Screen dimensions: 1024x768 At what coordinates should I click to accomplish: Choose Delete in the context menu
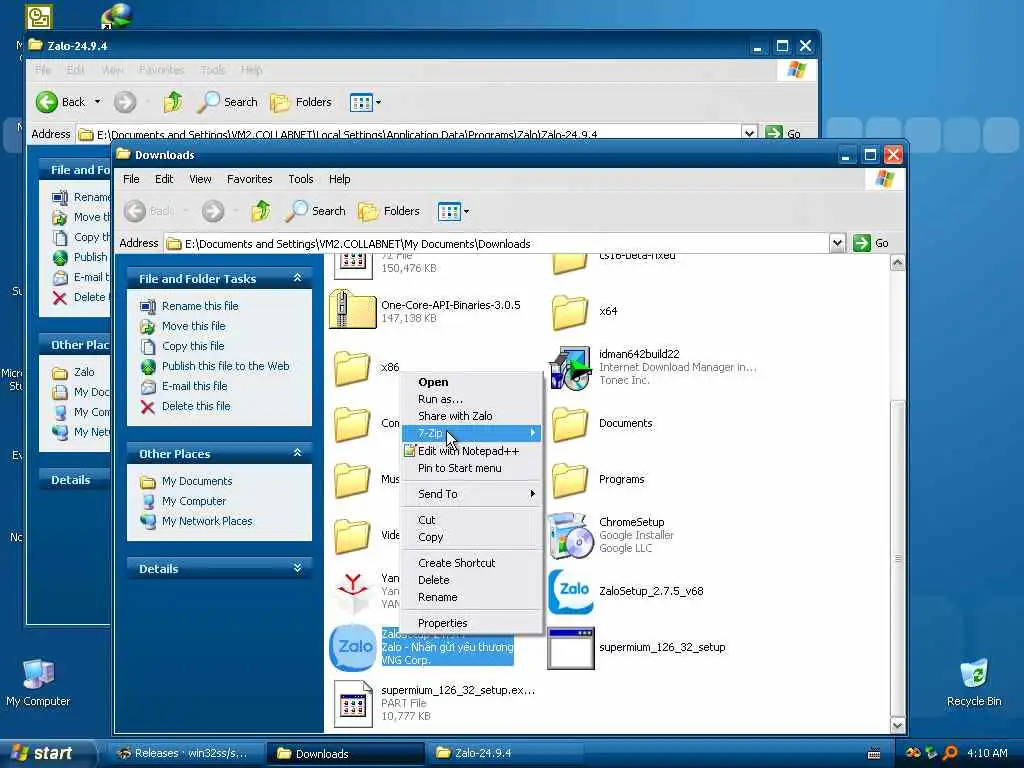click(472, 580)
